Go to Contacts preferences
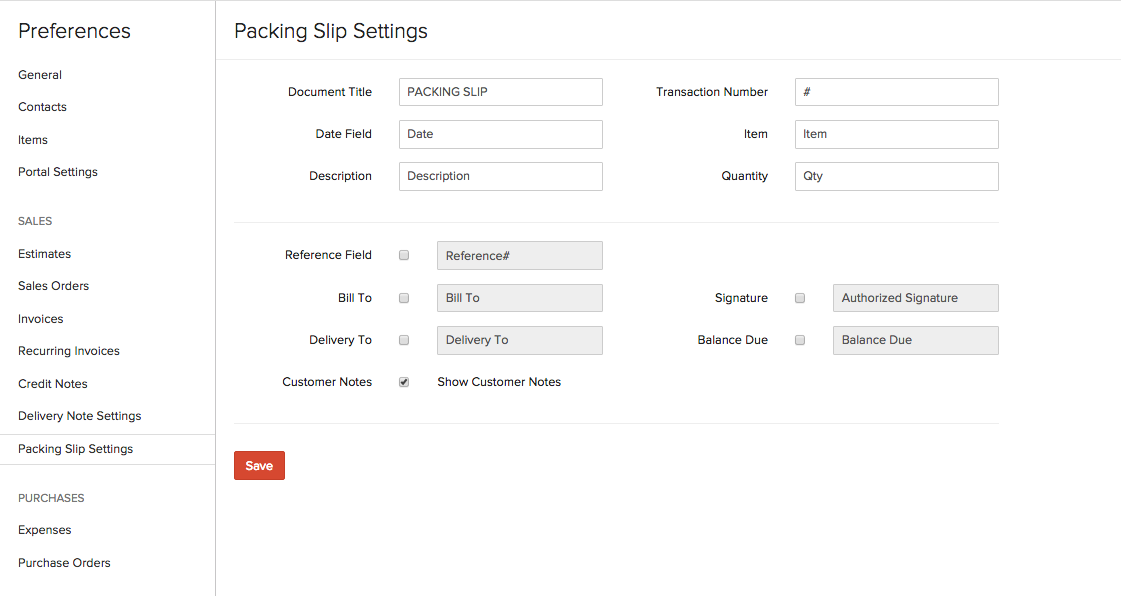 coord(42,107)
